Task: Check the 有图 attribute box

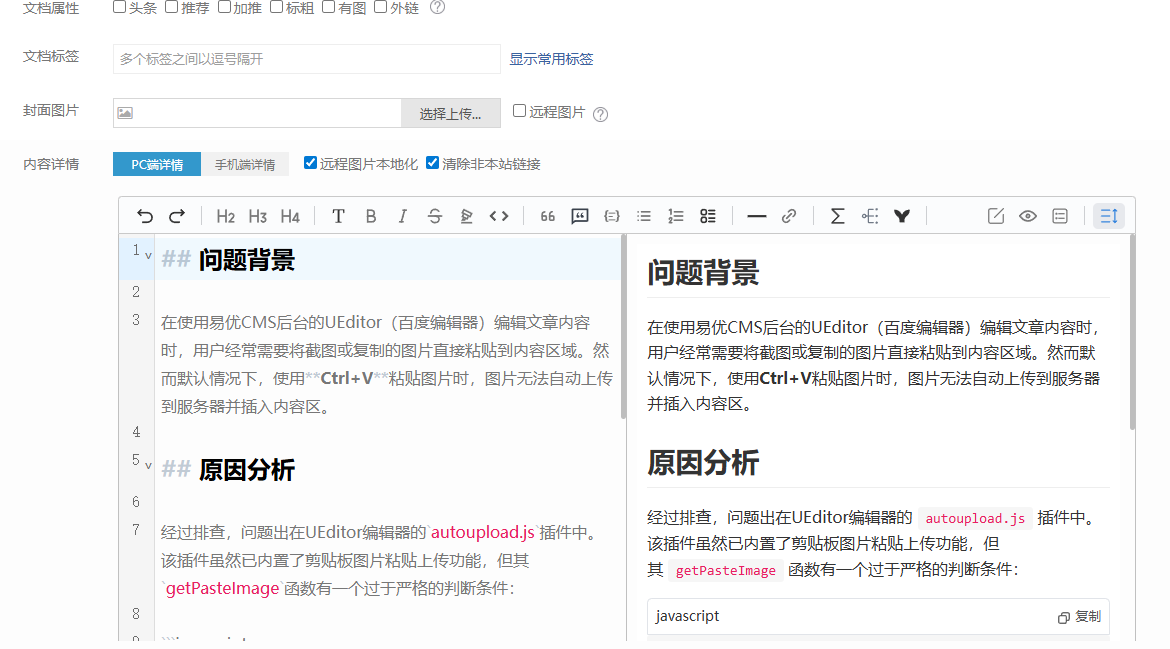Action: [x=328, y=7]
